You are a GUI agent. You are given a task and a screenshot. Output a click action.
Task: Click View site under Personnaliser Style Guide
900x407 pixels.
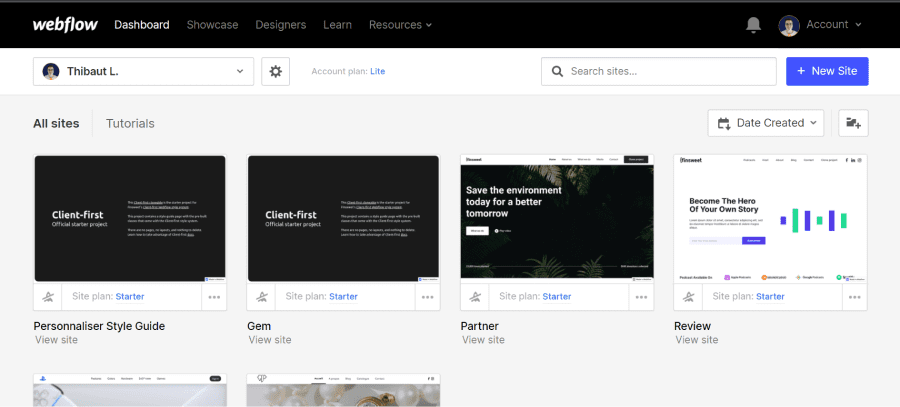(x=56, y=340)
